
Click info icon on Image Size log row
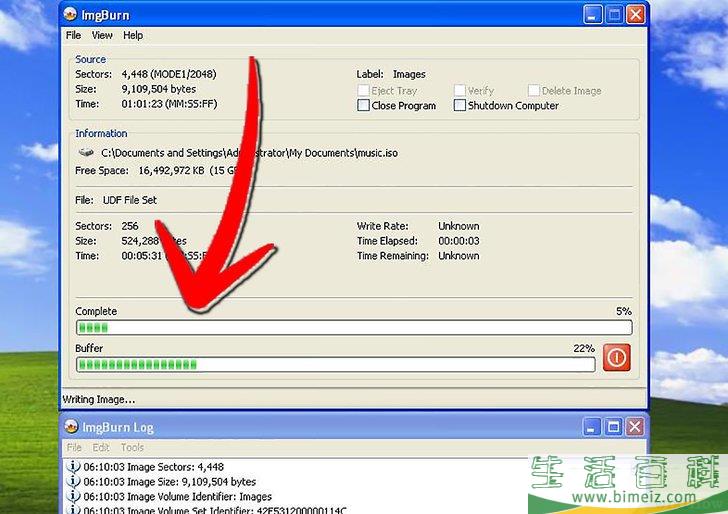73,481
